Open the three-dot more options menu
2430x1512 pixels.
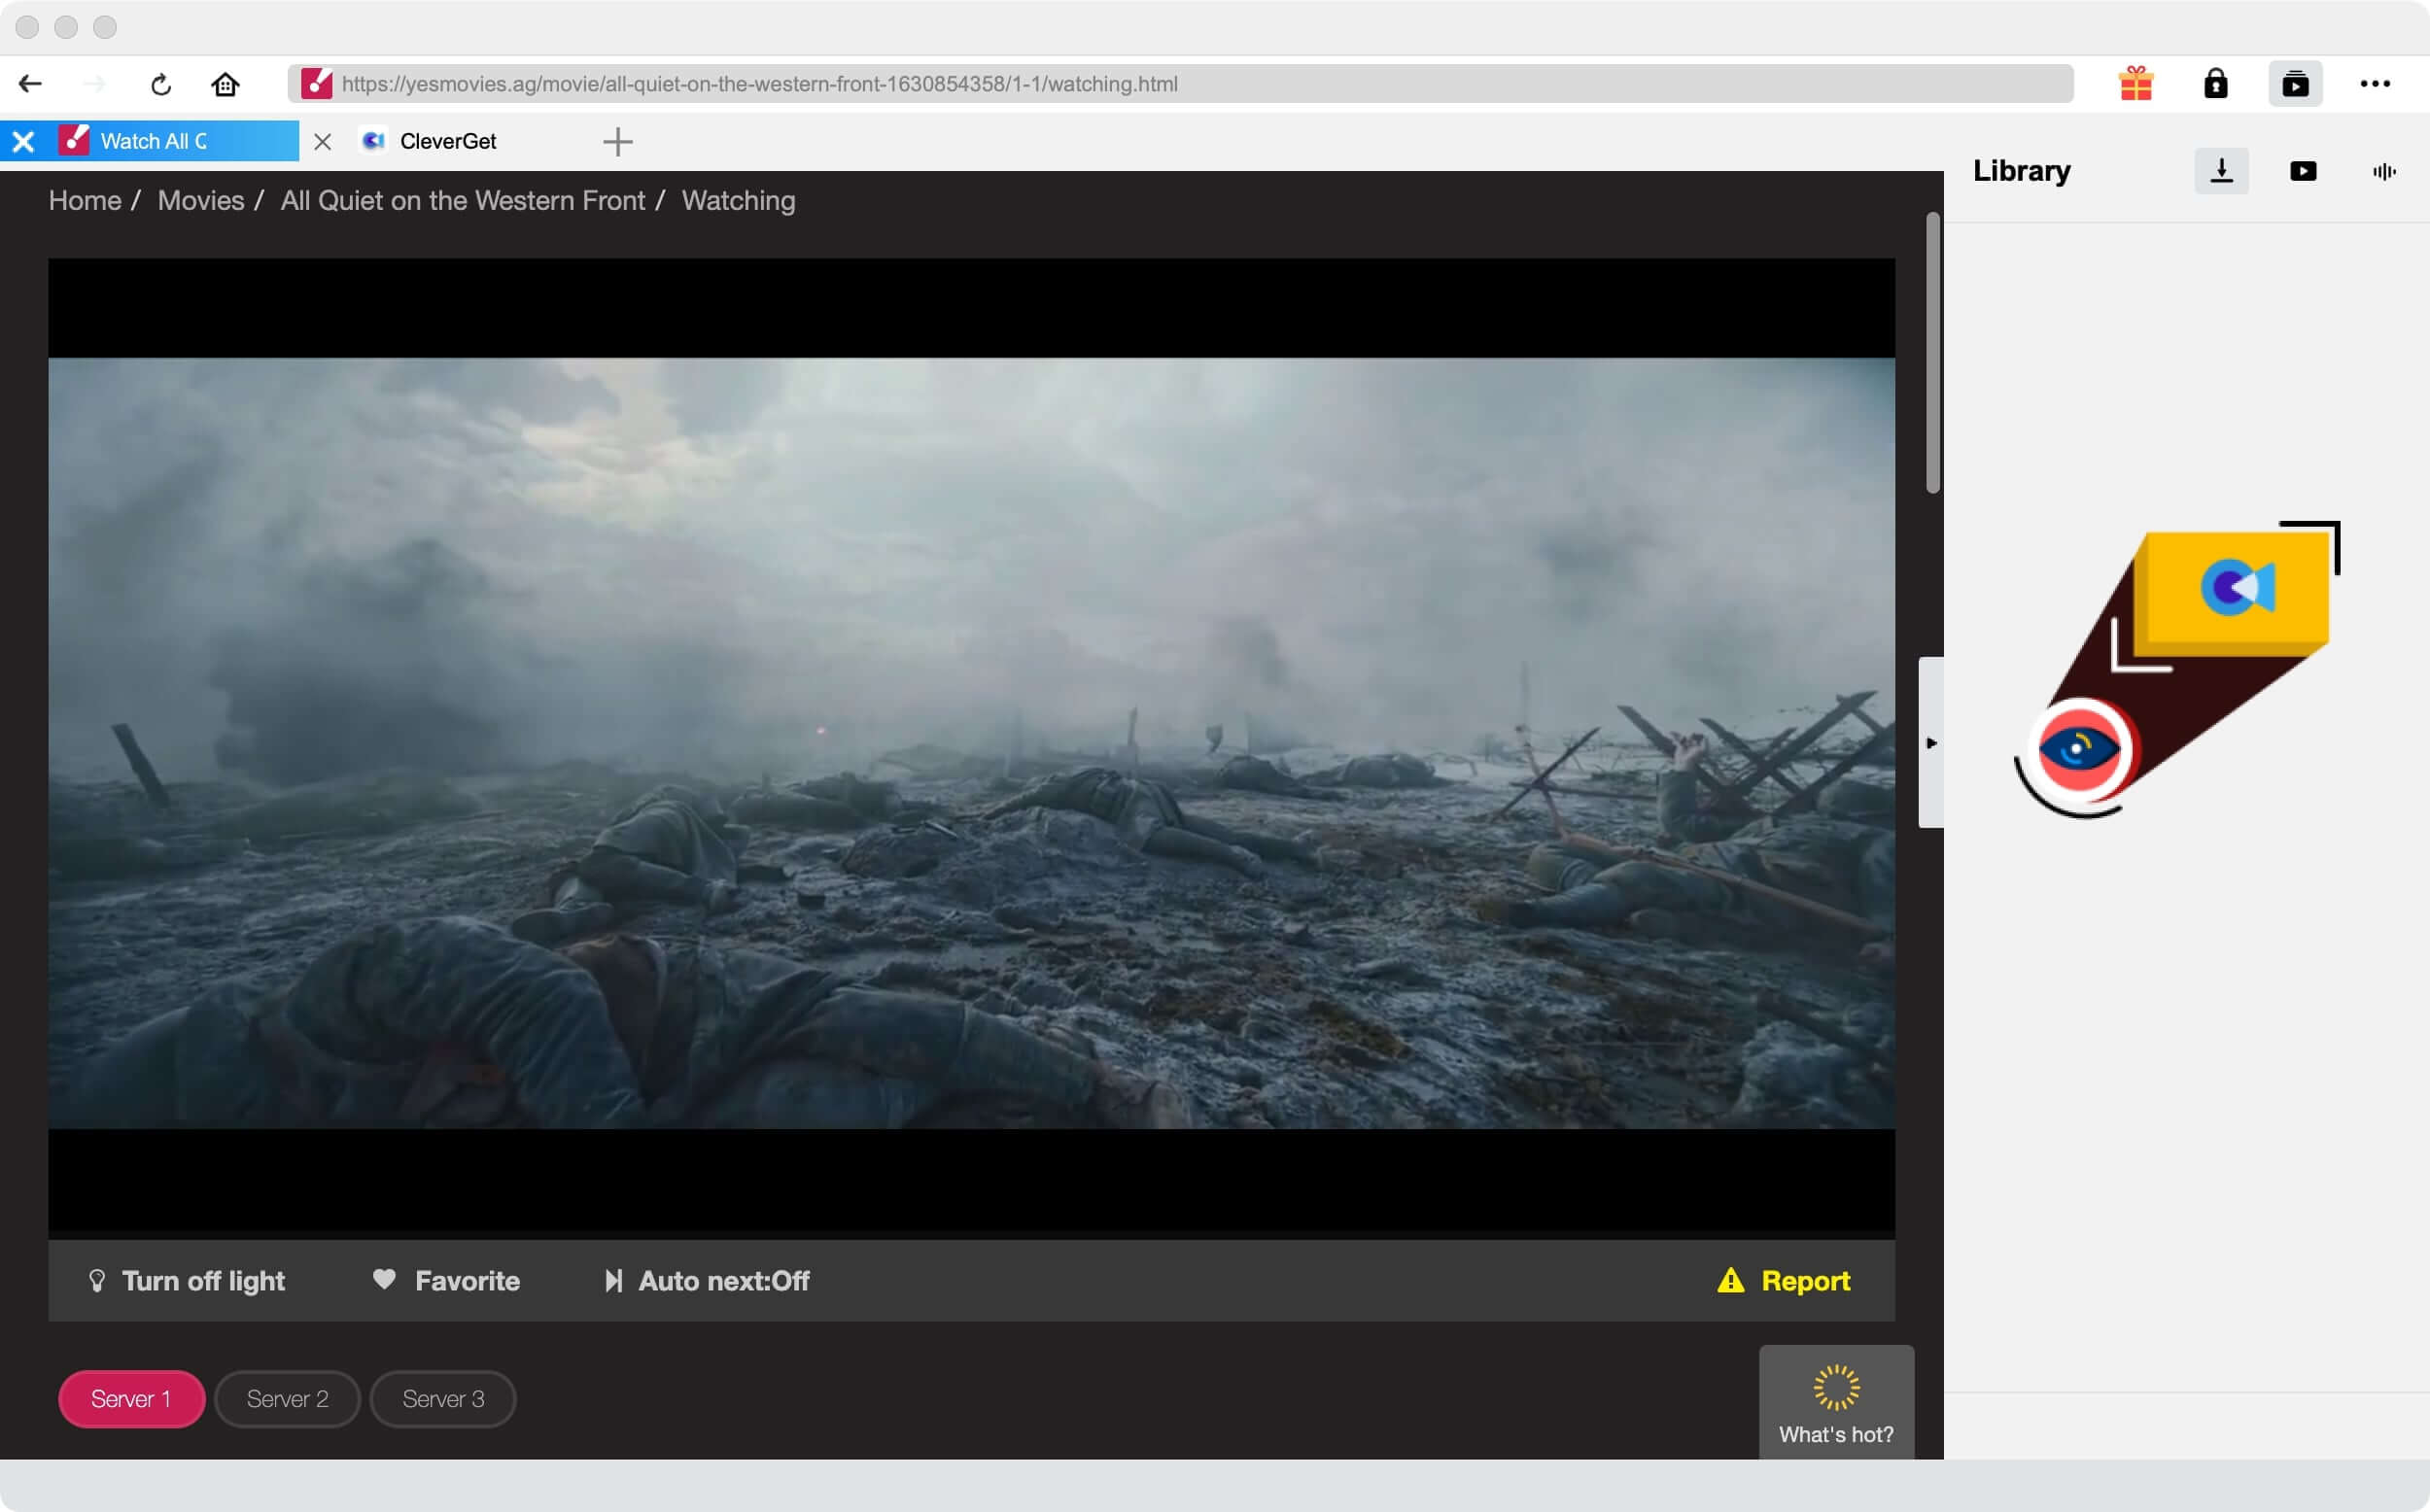click(2375, 84)
